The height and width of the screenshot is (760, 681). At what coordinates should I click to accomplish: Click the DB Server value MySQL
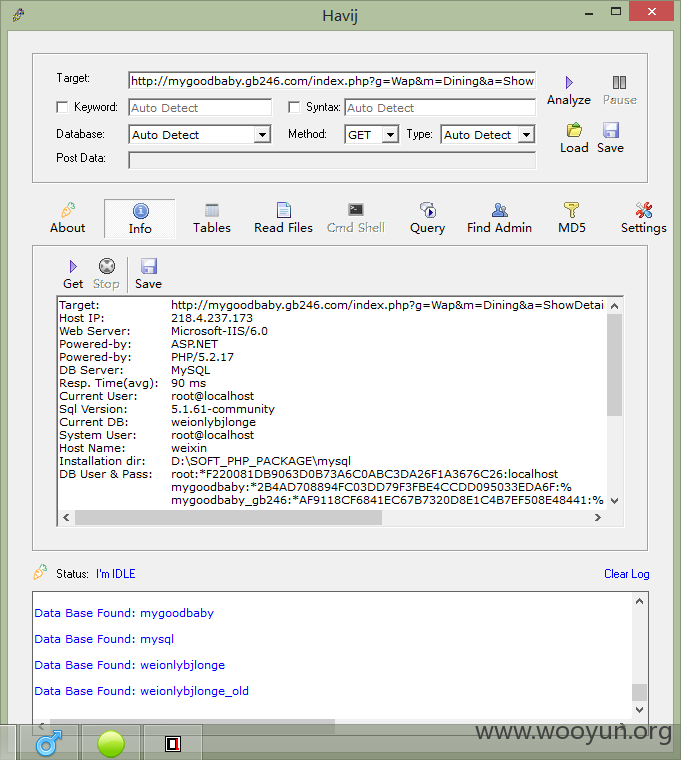pyautogui.click(x=190, y=370)
